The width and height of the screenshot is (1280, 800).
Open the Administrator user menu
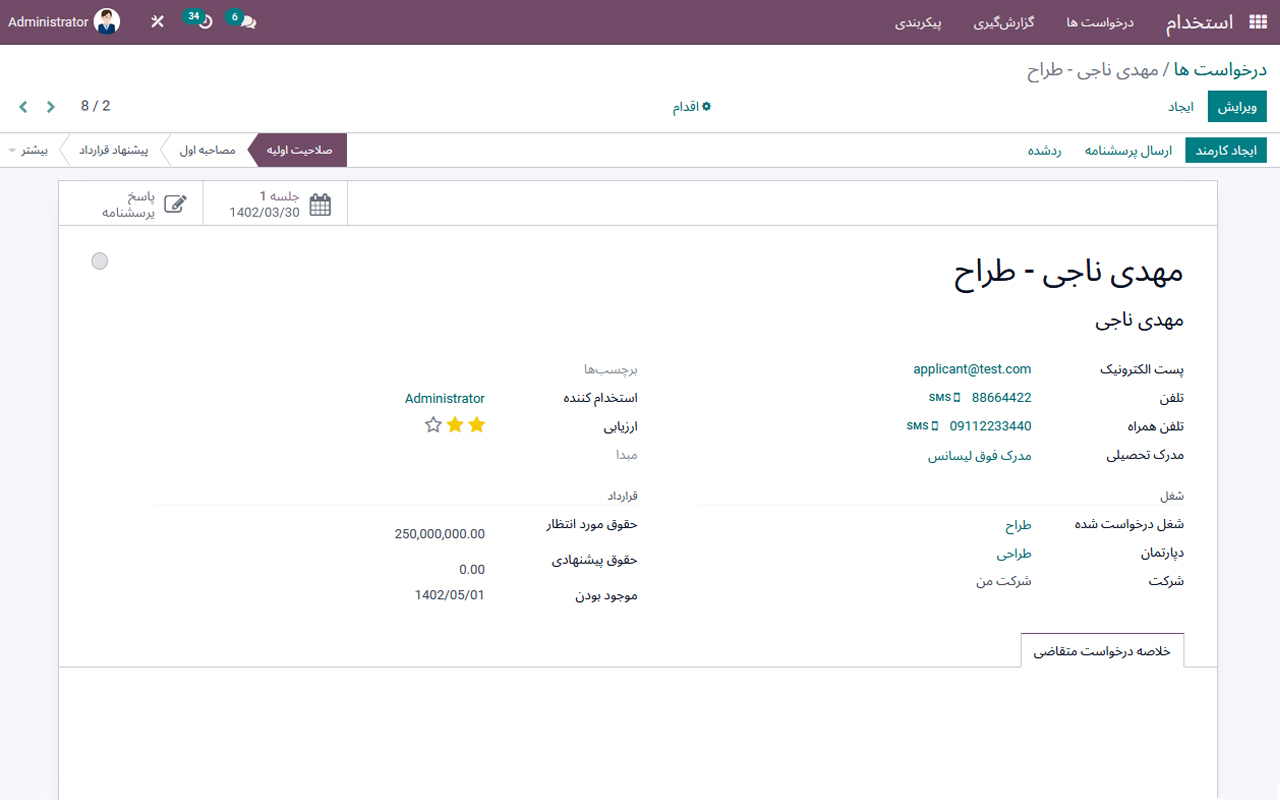tap(64, 21)
